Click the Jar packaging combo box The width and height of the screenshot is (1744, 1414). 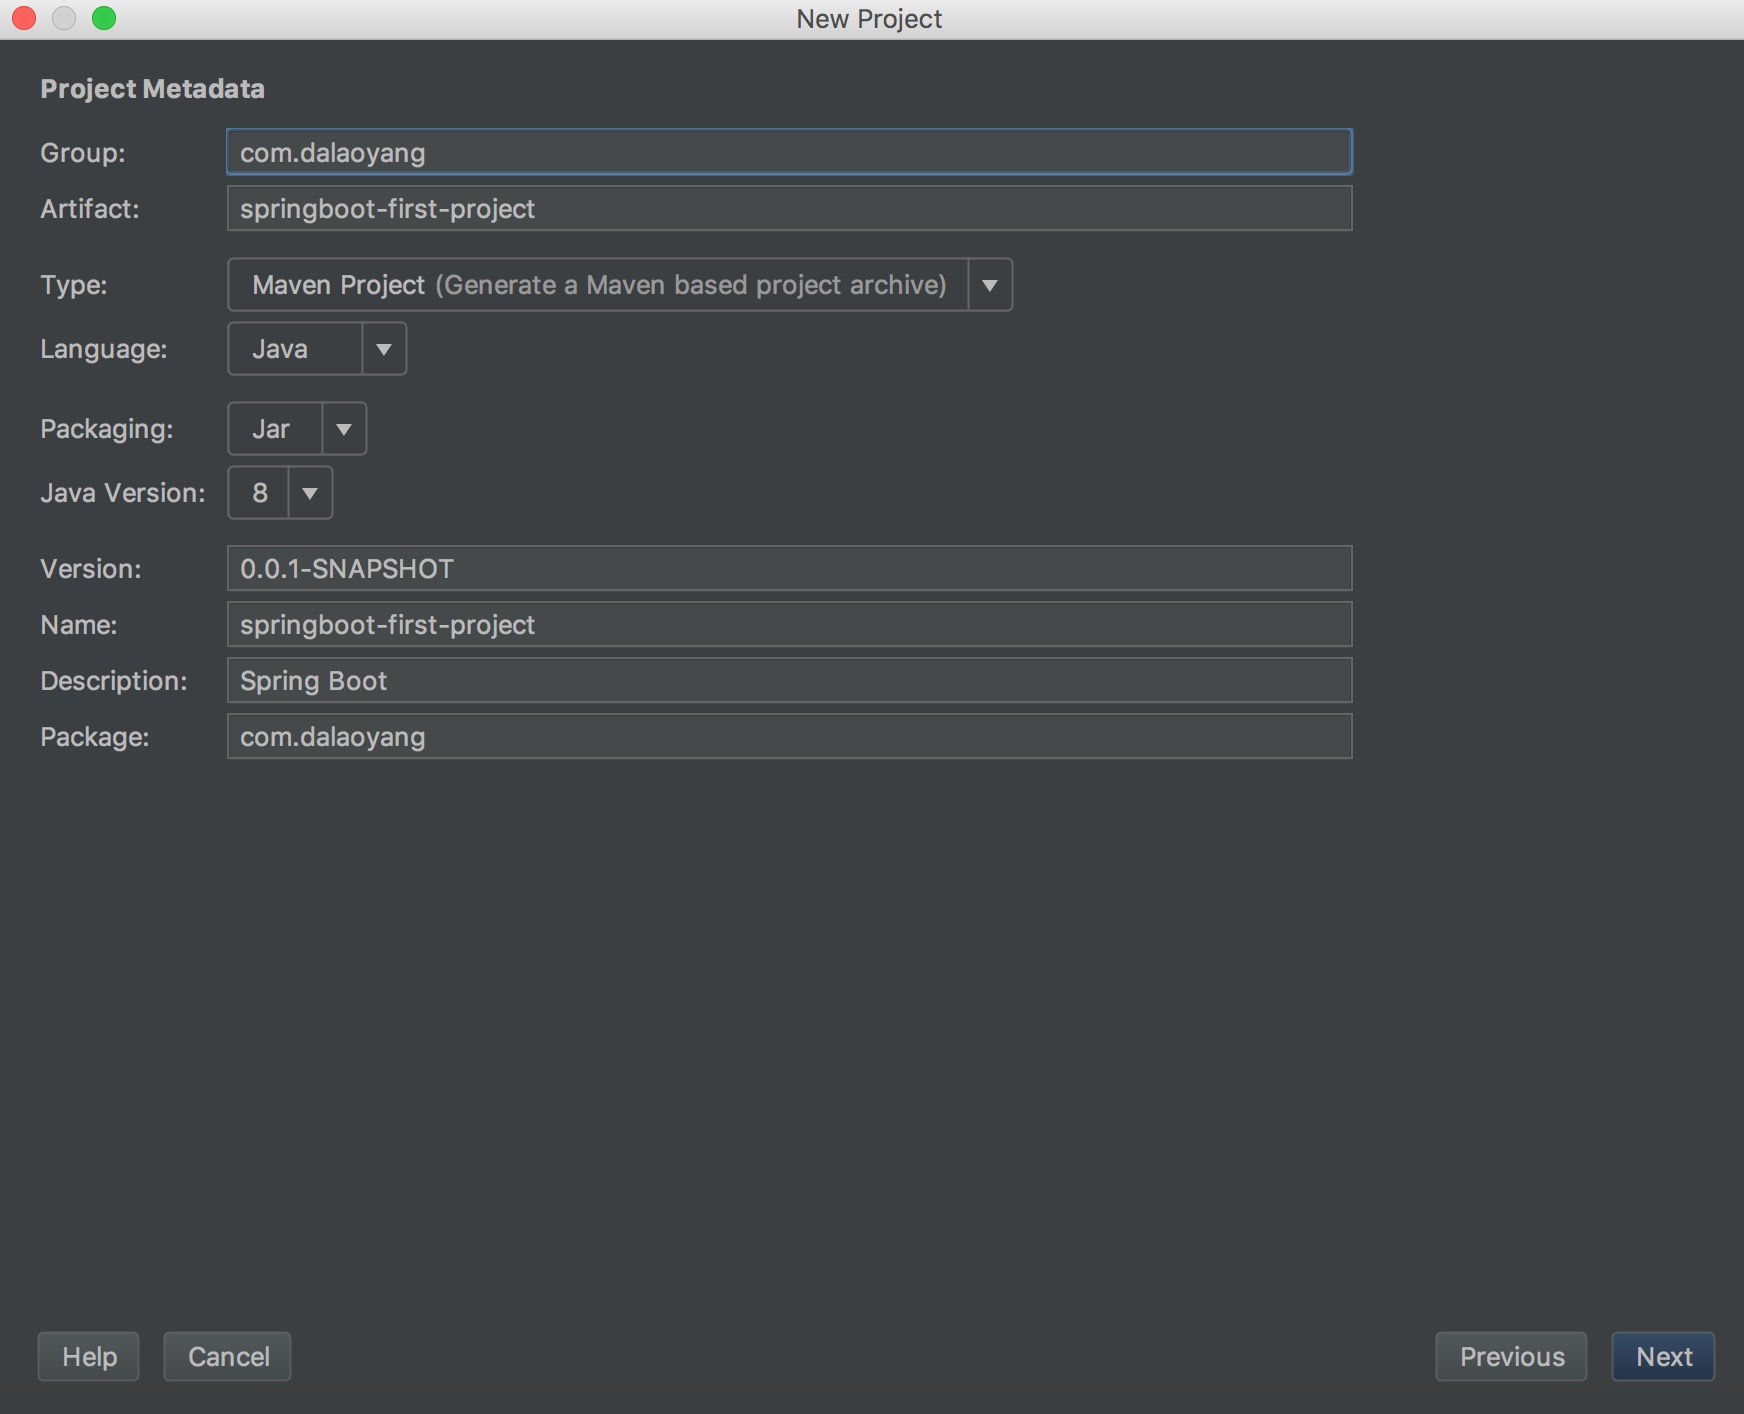pyautogui.click(x=275, y=429)
